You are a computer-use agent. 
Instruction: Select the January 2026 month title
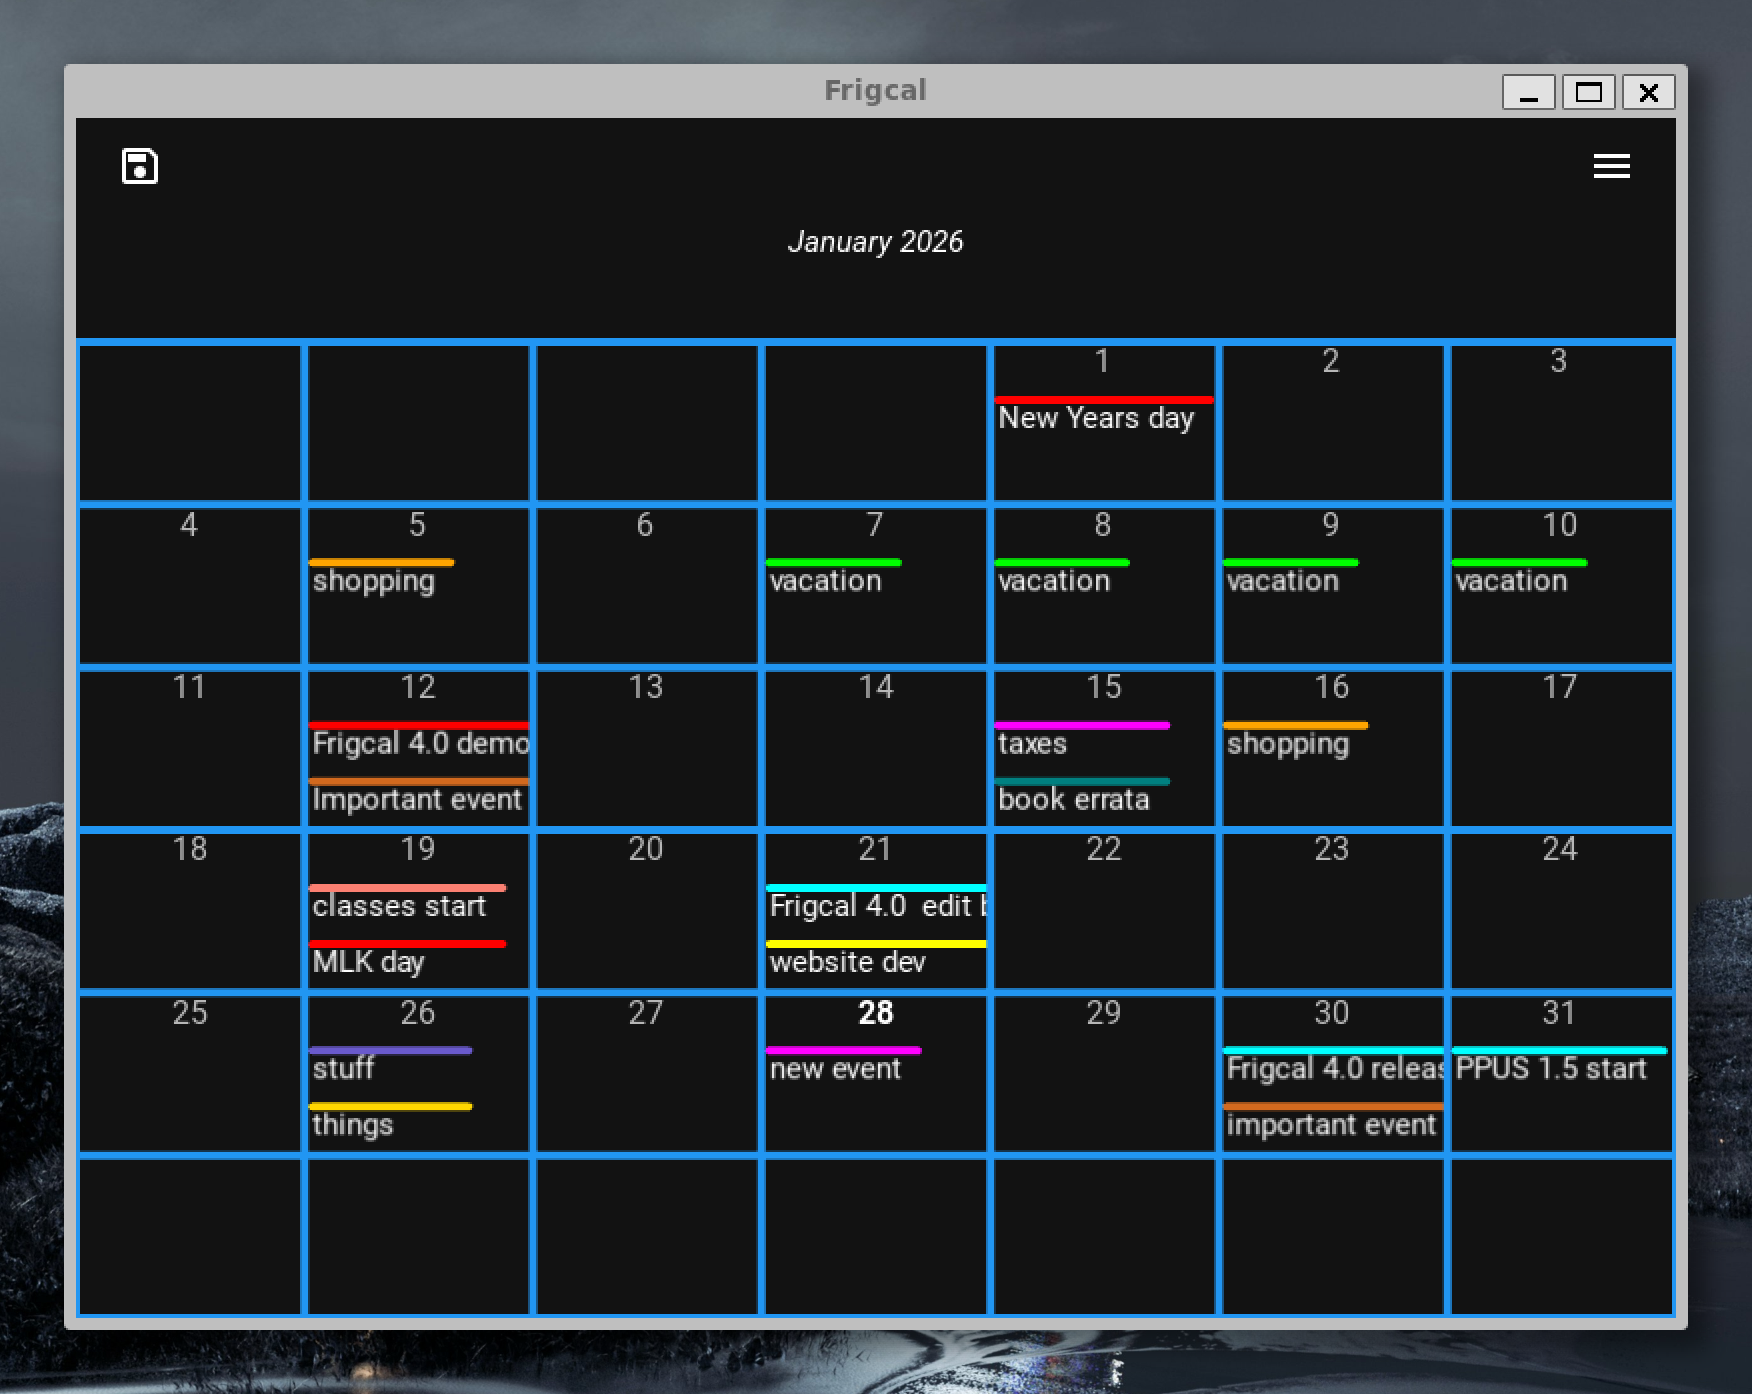pyautogui.click(x=875, y=242)
